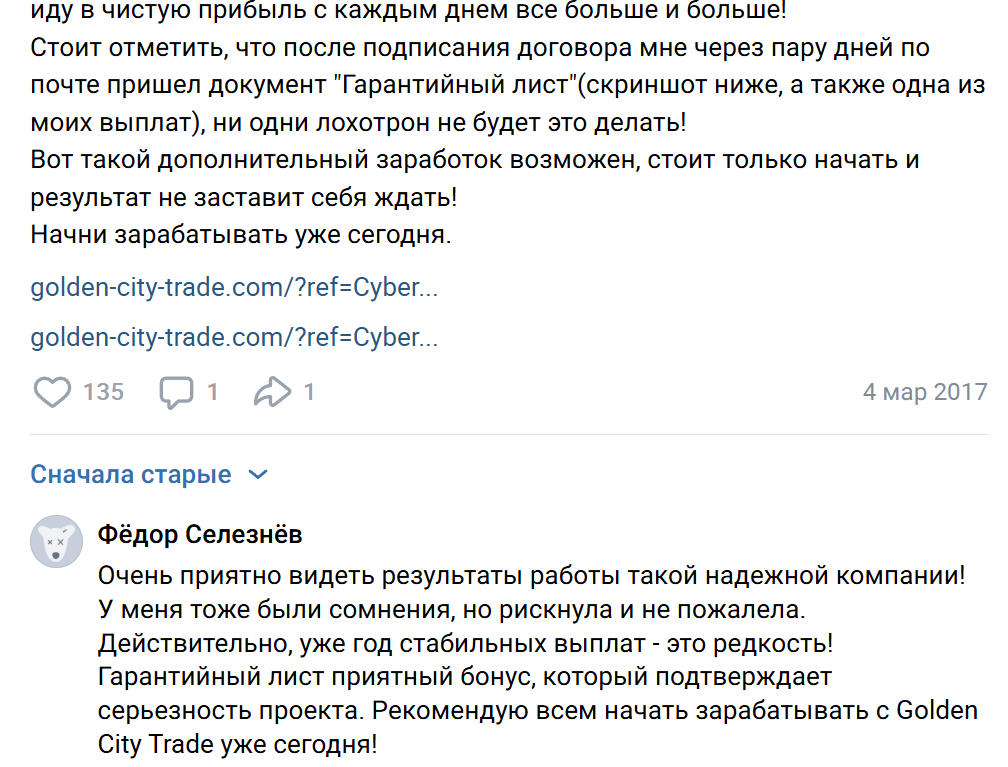Click the like count 135
The height and width of the screenshot is (767, 1008).
pyautogui.click(x=103, y=391)
